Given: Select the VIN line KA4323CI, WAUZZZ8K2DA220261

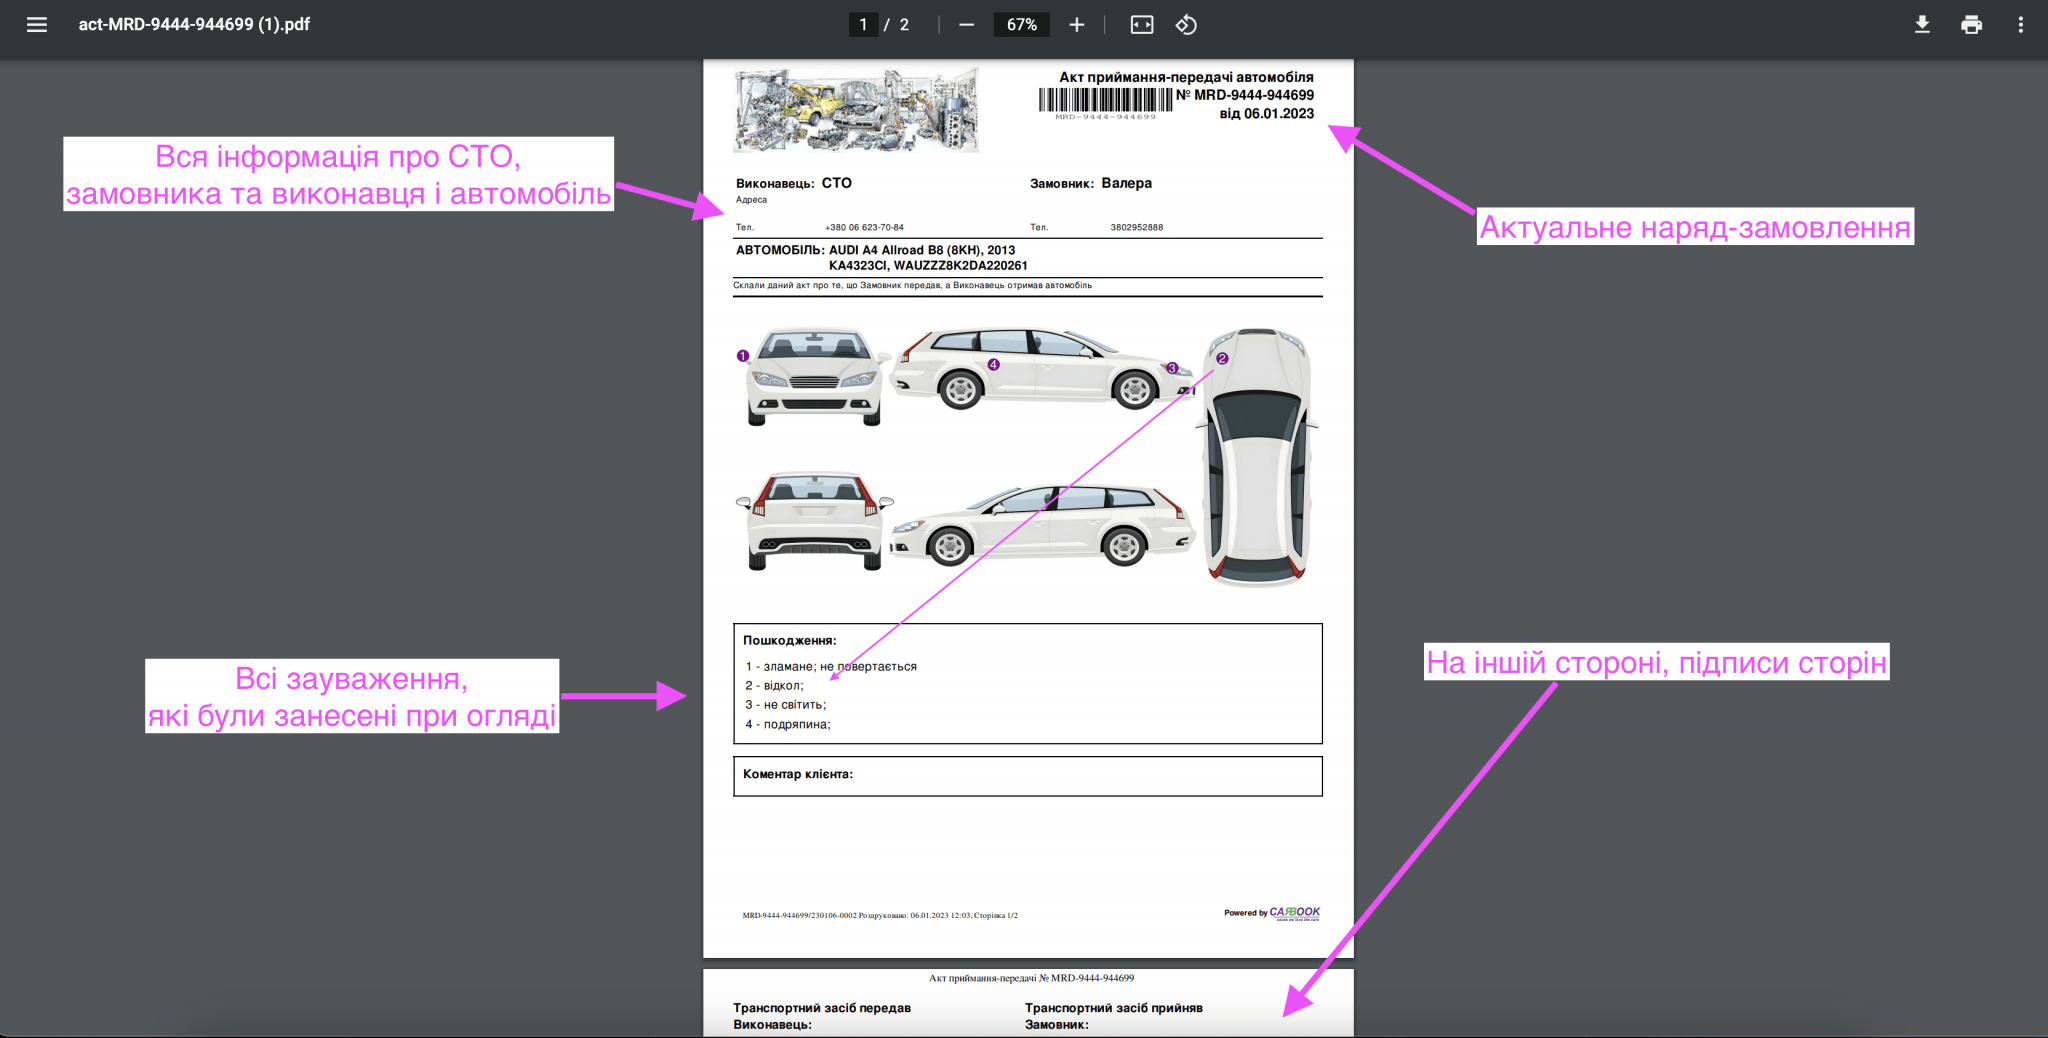Looking at the screenshot, I should coord(928,266).
